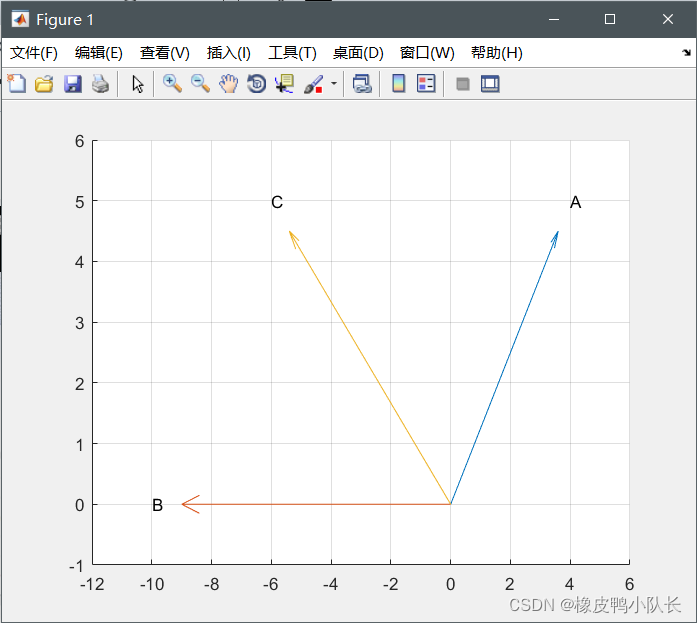Dock the figure using the menu bar arrow
This screenshot has width=697, height=623.
[x=686, y=52]
